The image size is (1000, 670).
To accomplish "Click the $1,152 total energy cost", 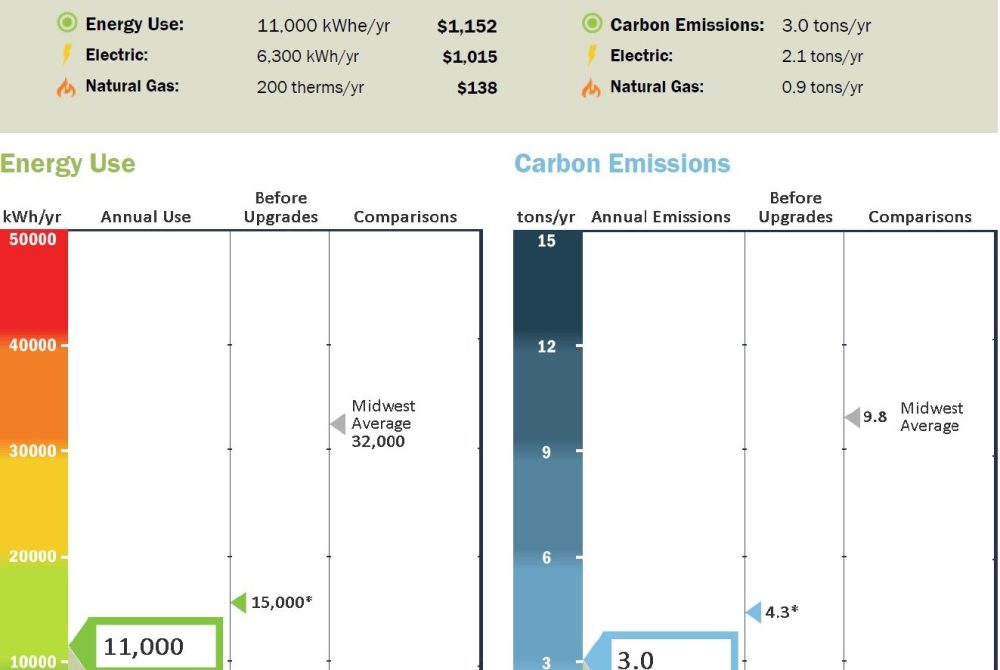I will pos(467,26).
